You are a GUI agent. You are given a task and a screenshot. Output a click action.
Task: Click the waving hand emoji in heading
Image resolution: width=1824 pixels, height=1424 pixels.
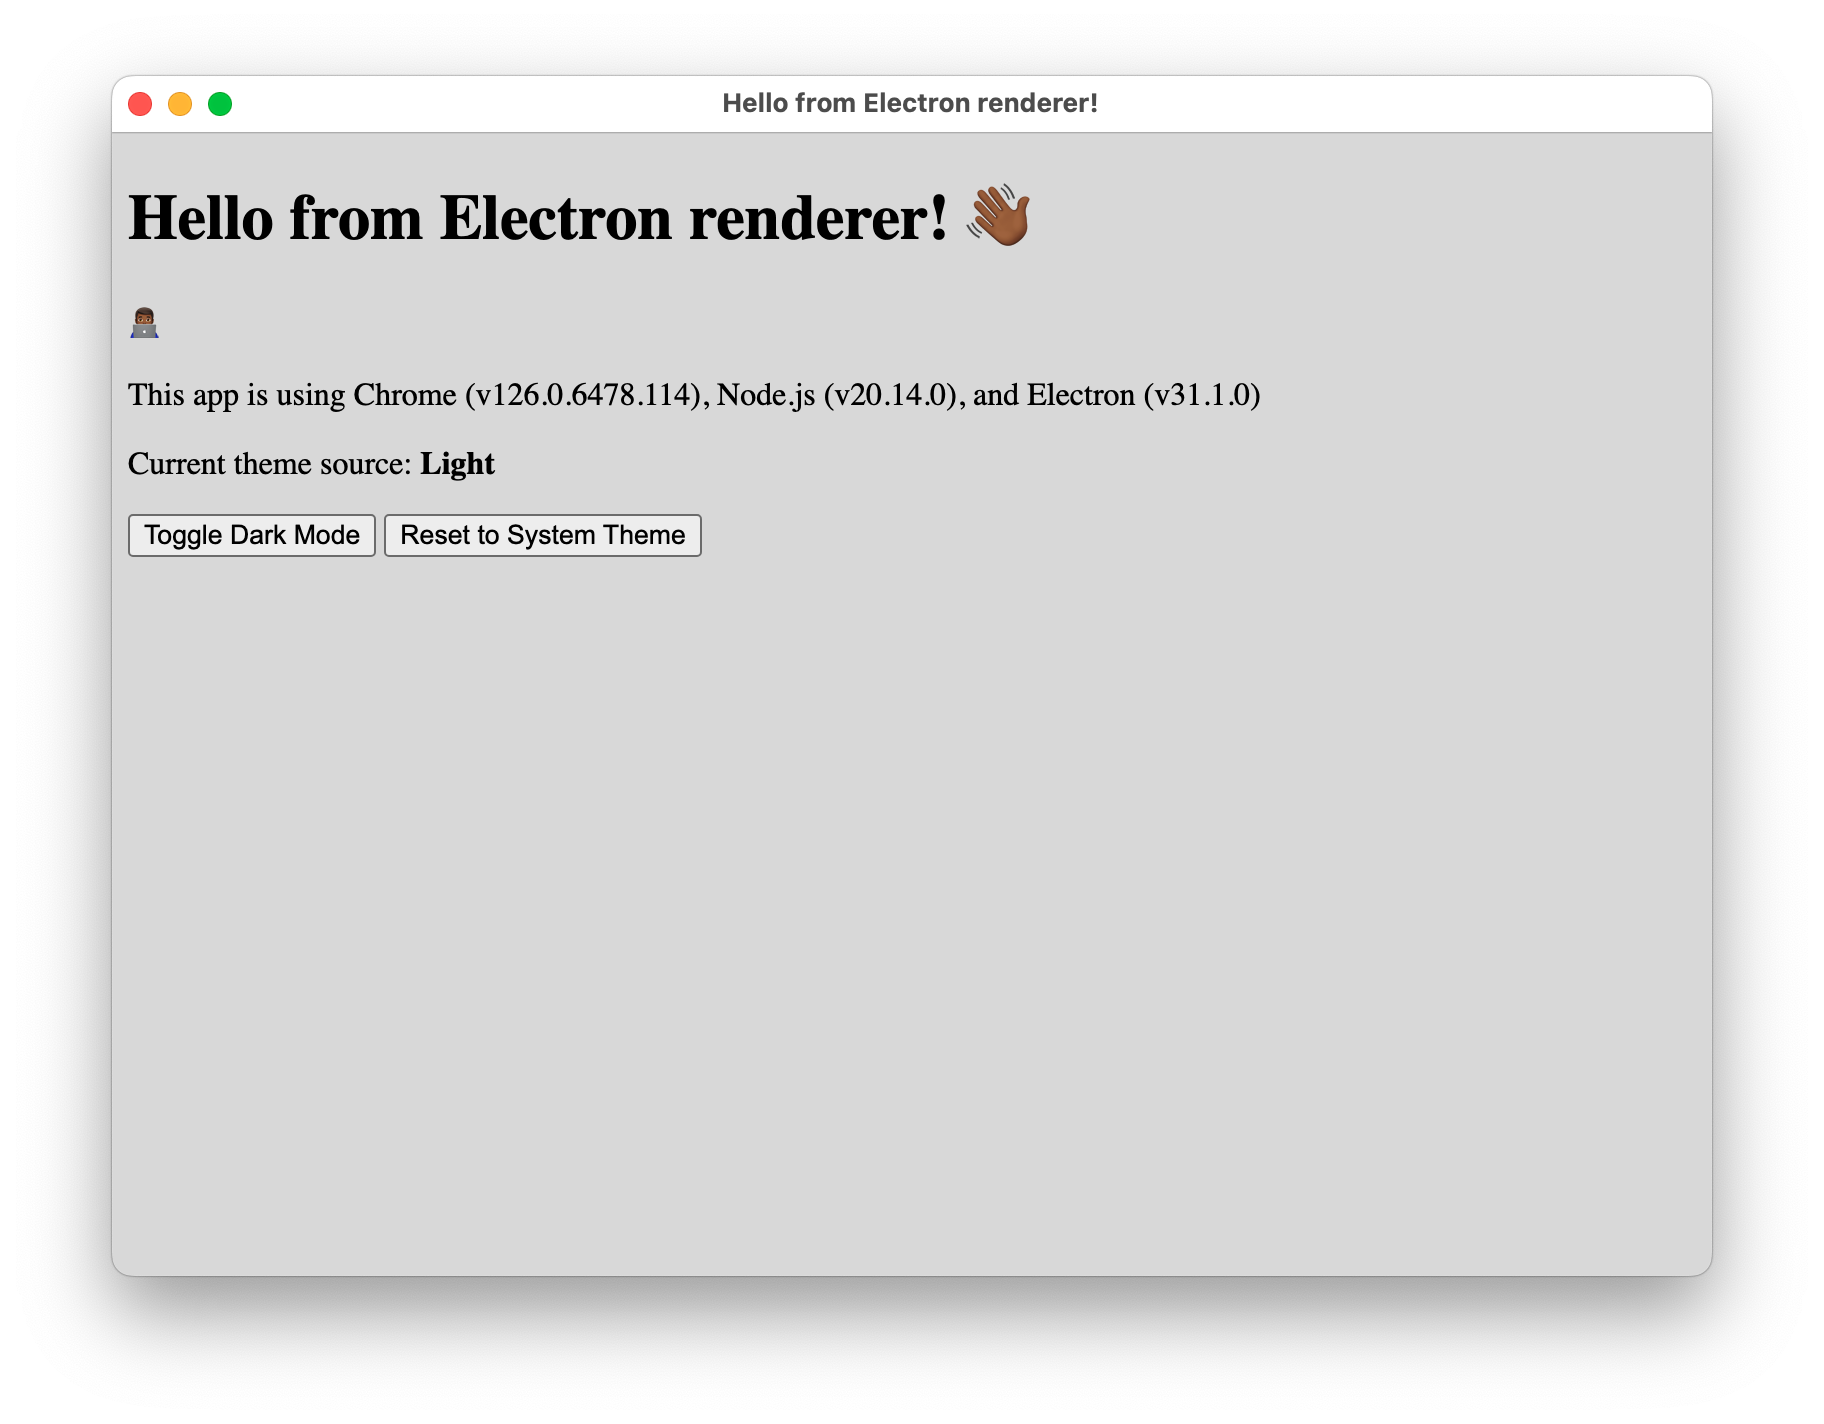tap(998, 216)
